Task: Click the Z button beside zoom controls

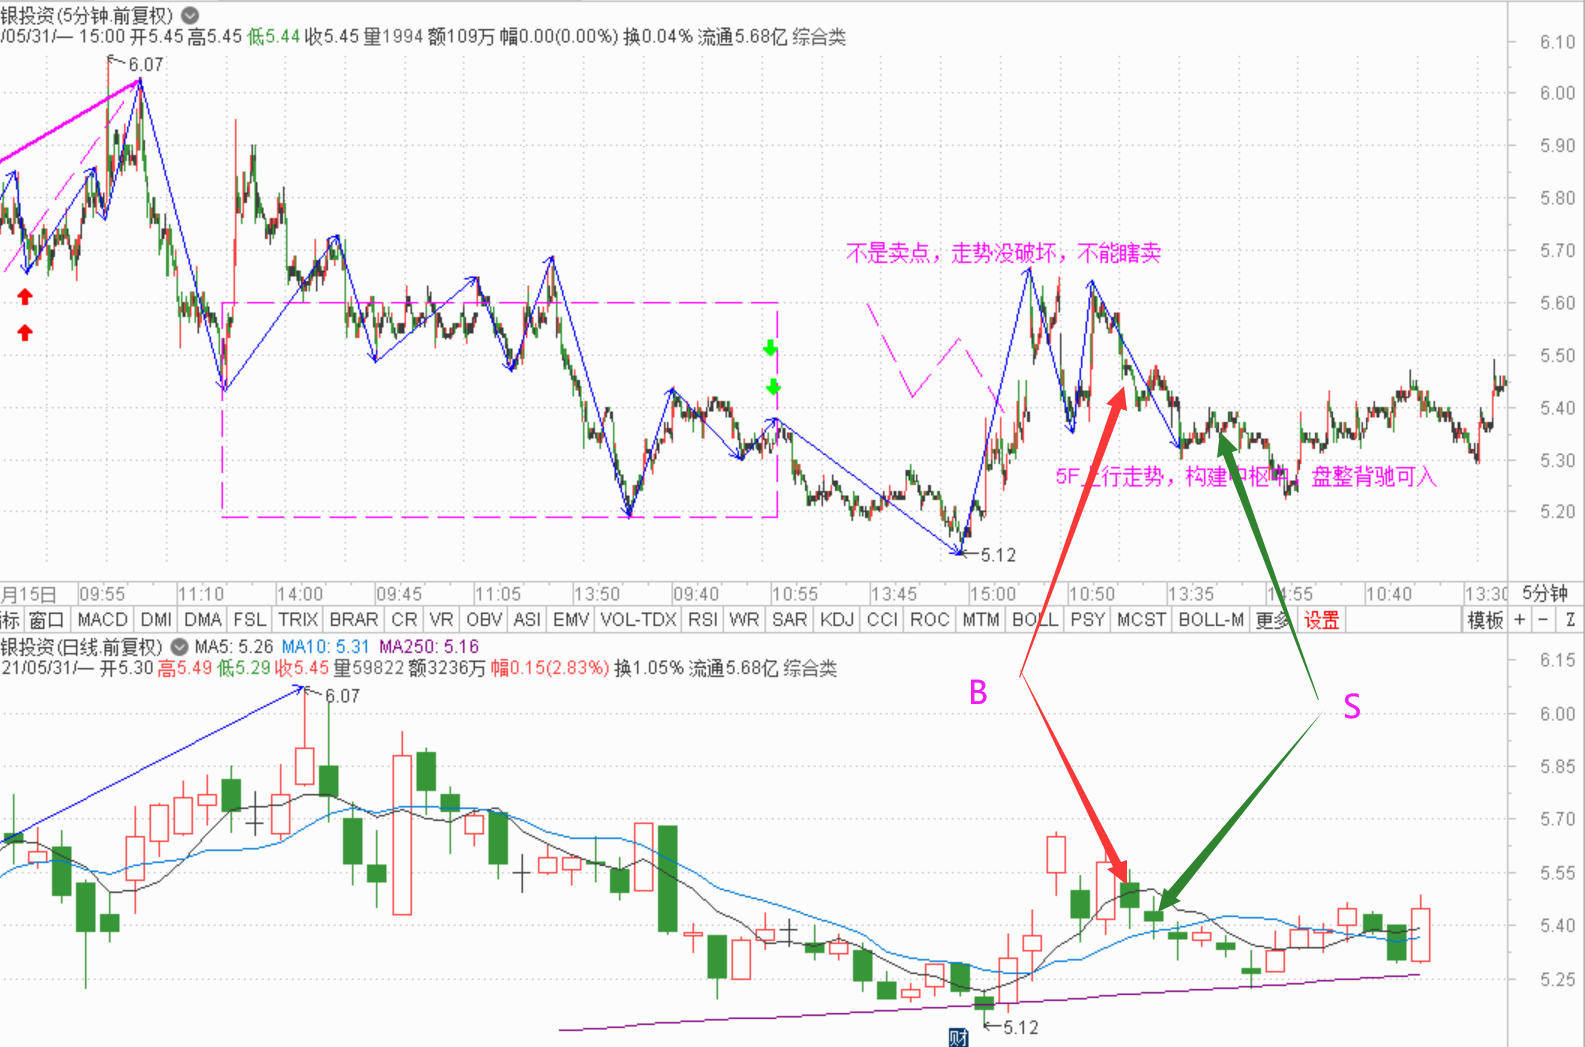Action: [1570, 620]
